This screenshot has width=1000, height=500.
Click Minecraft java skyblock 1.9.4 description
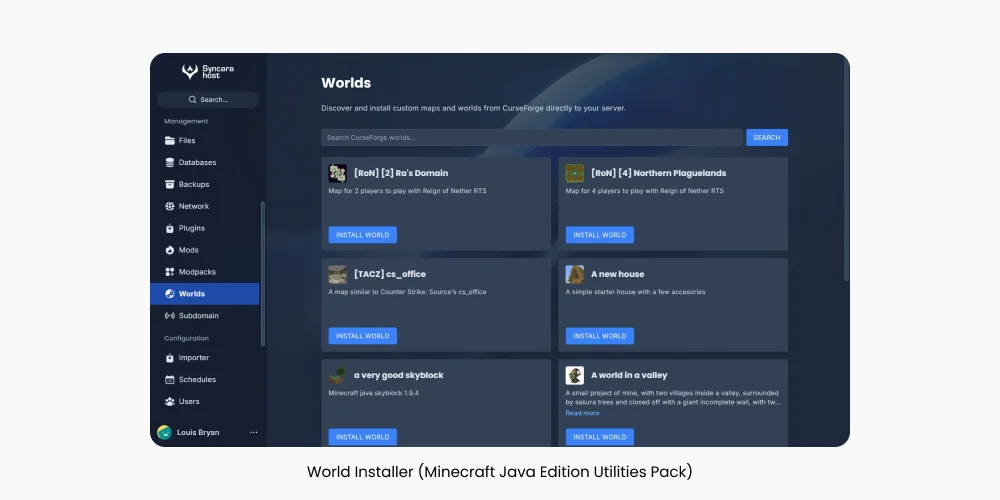coord(374,393)
